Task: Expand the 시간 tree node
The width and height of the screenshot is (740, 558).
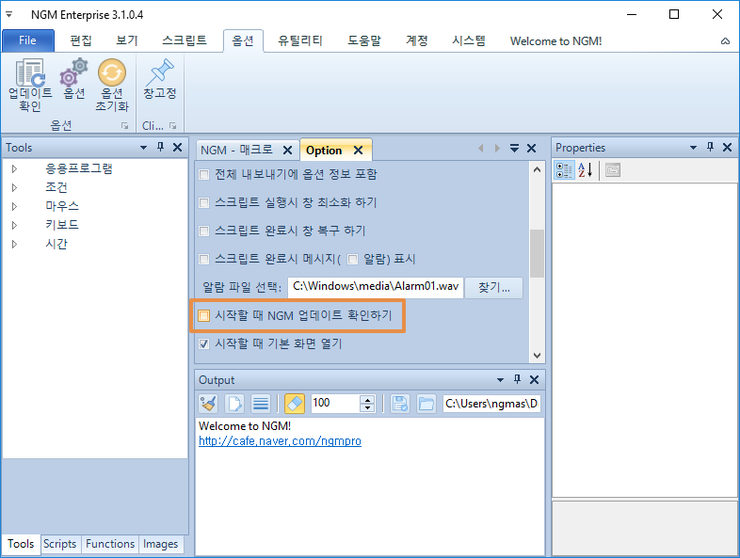Action: pyautogui.click(x=14, y=244)
